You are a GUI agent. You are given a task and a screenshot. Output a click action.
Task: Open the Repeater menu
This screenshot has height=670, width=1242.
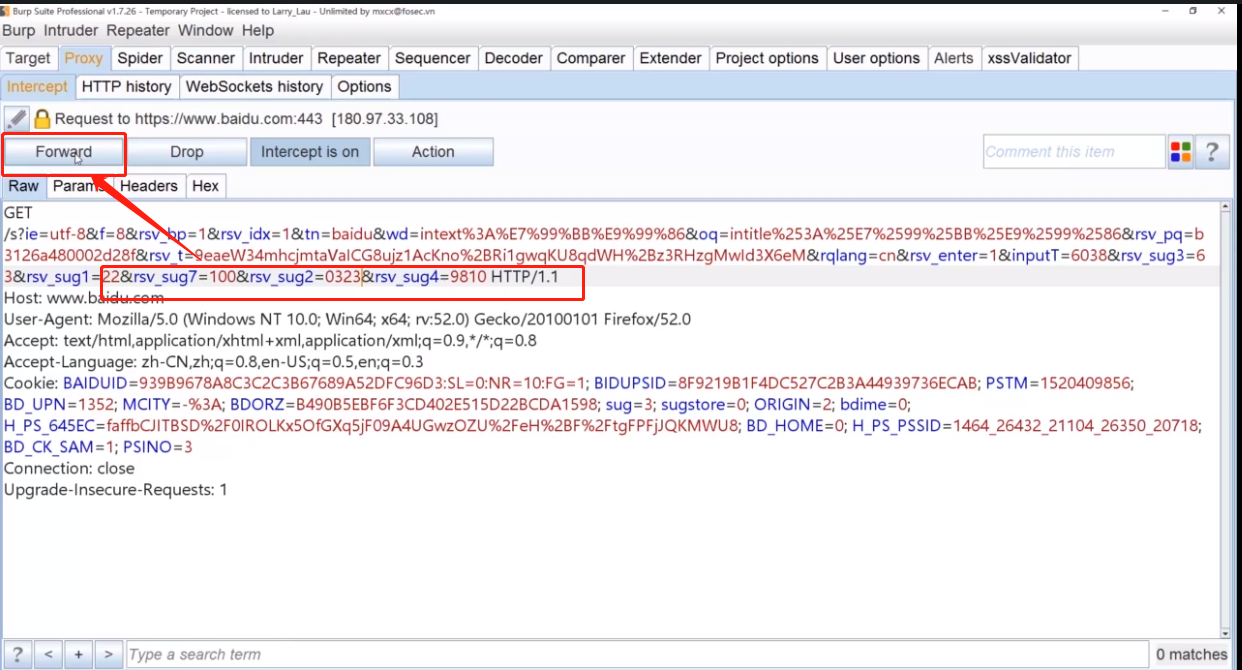[139, 31]
